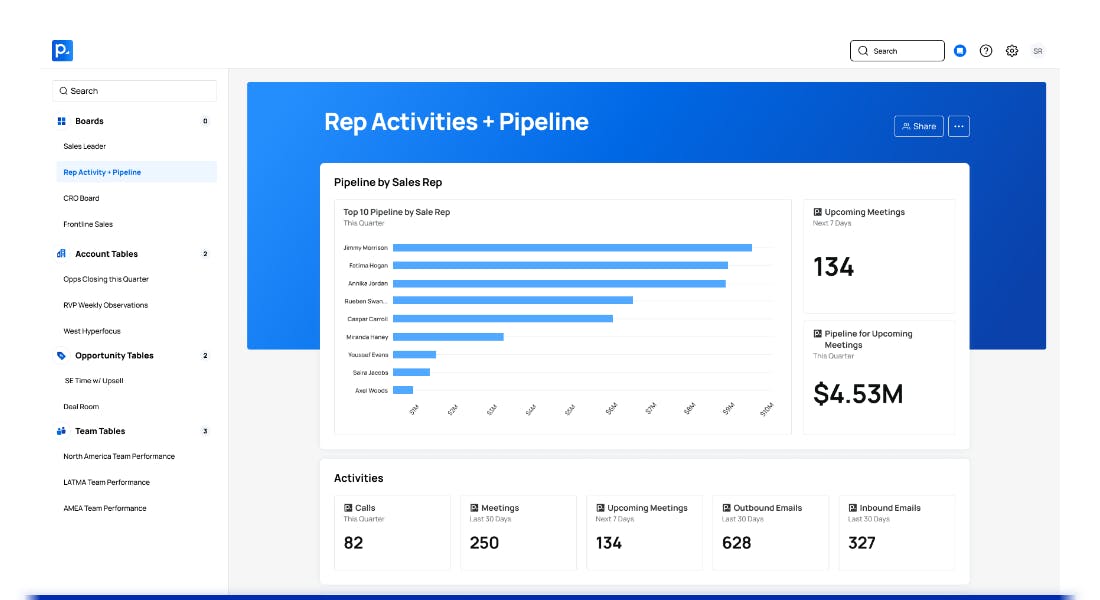Click the People.ai logo icon
The image size is (1100, 600).
click(x=62, y=51)
